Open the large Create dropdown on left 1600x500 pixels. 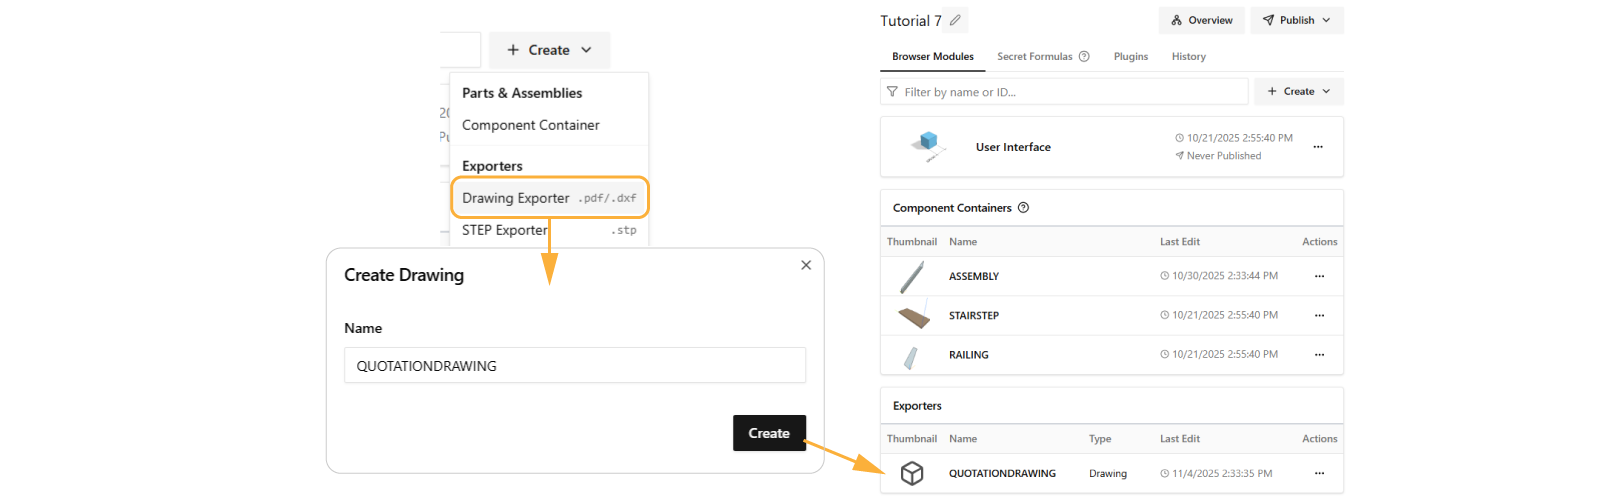(549, 50)
